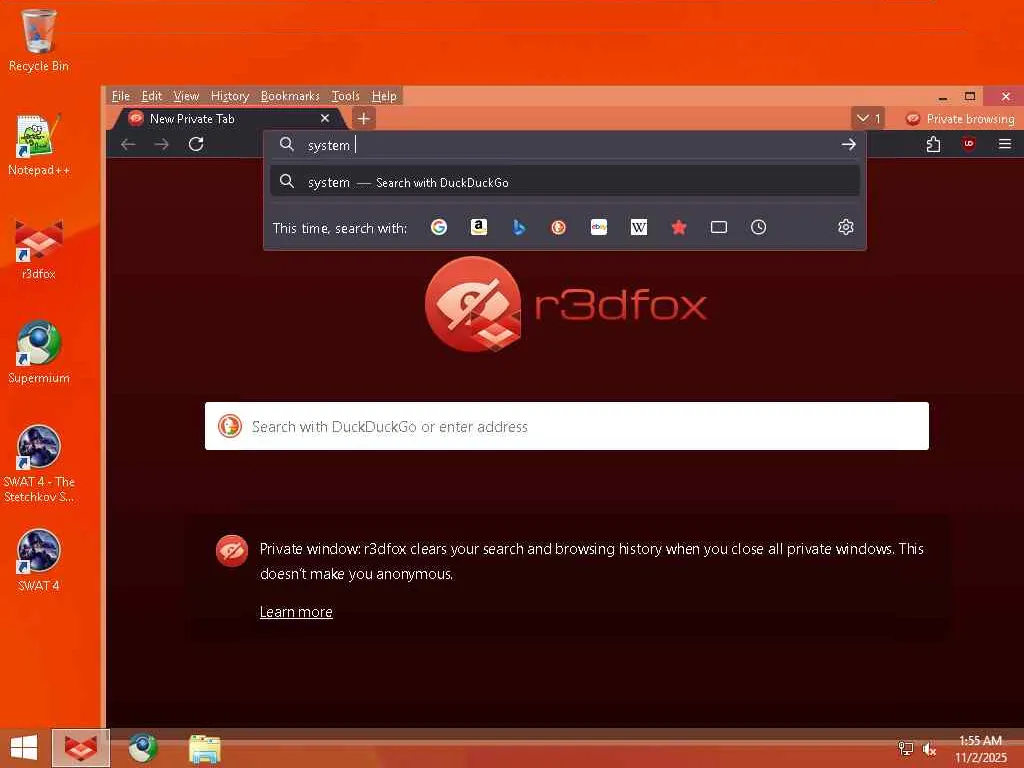The height and width of the screenshot is (768, 1024).
Task: Search this time with eBay icon
Action: click(599, 227)
